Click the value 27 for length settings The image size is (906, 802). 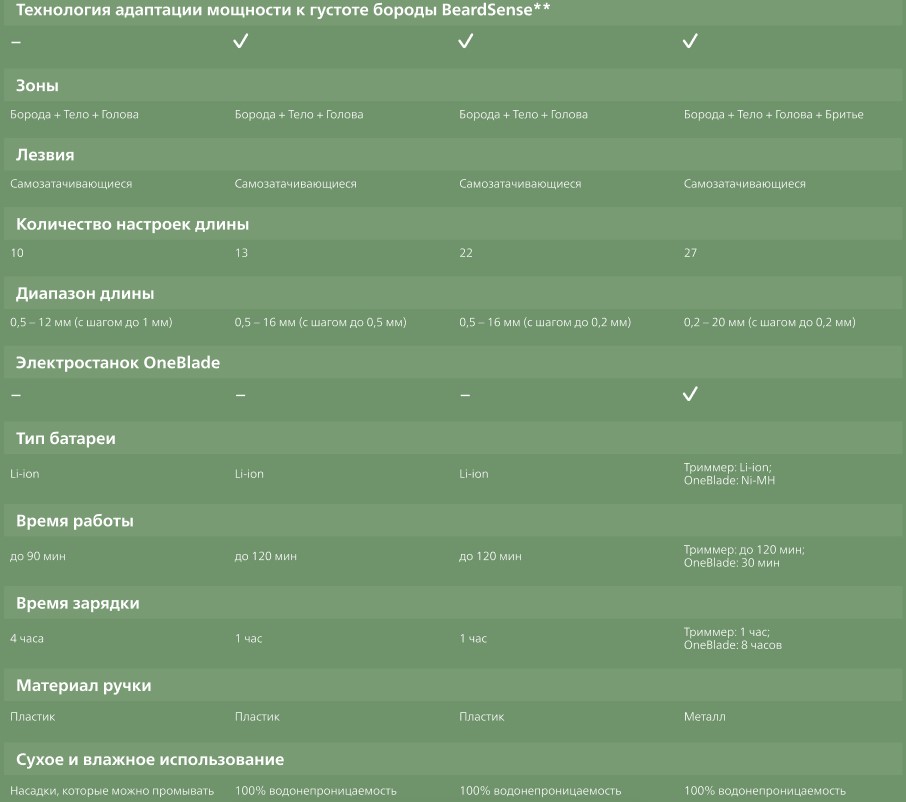(690, 253)
